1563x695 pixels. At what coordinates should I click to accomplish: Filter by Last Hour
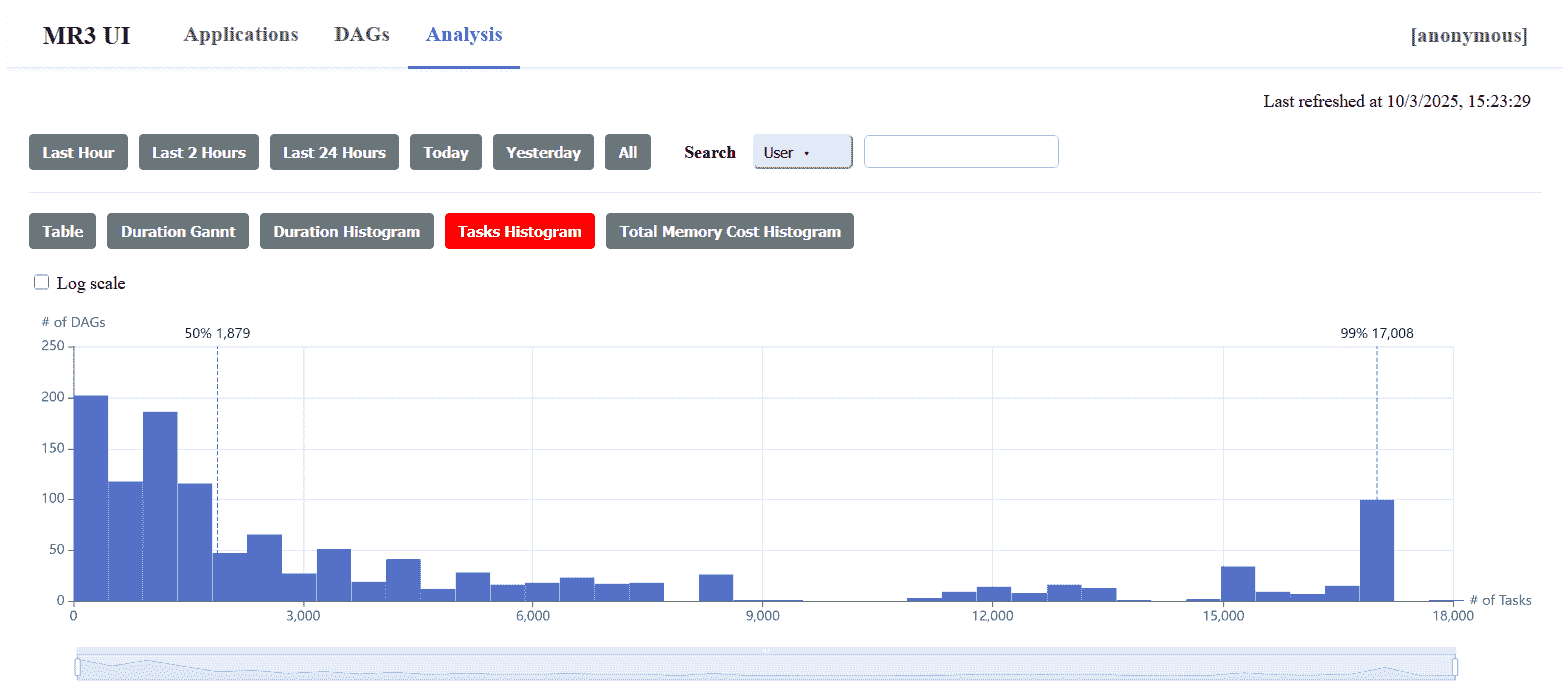pos(78,152)
